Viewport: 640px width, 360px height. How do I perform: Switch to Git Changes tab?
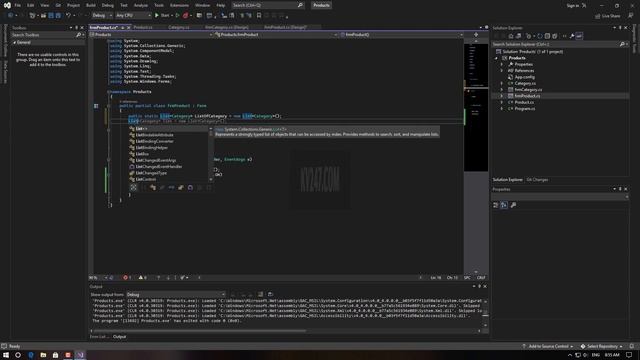[x=537, y=180]
